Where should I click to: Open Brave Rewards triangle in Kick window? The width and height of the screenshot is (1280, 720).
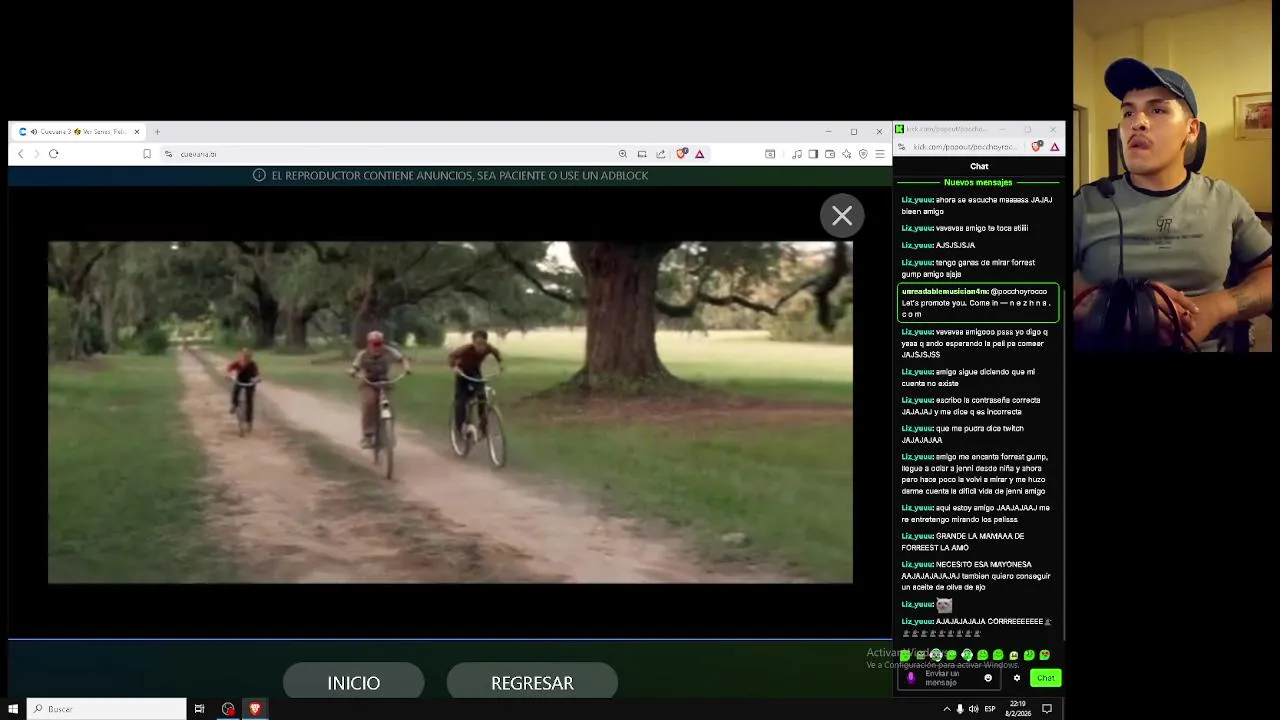pos(1054,147)
